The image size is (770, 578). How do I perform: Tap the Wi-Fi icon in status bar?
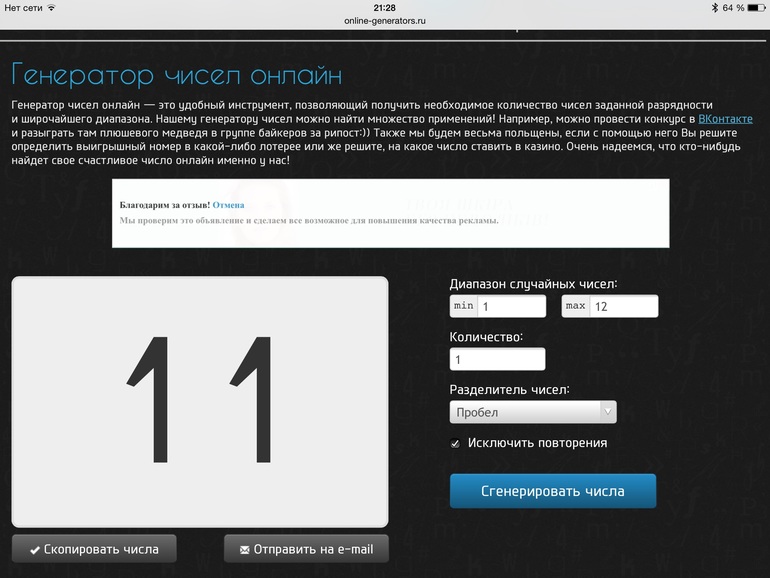tap(51, 7)
